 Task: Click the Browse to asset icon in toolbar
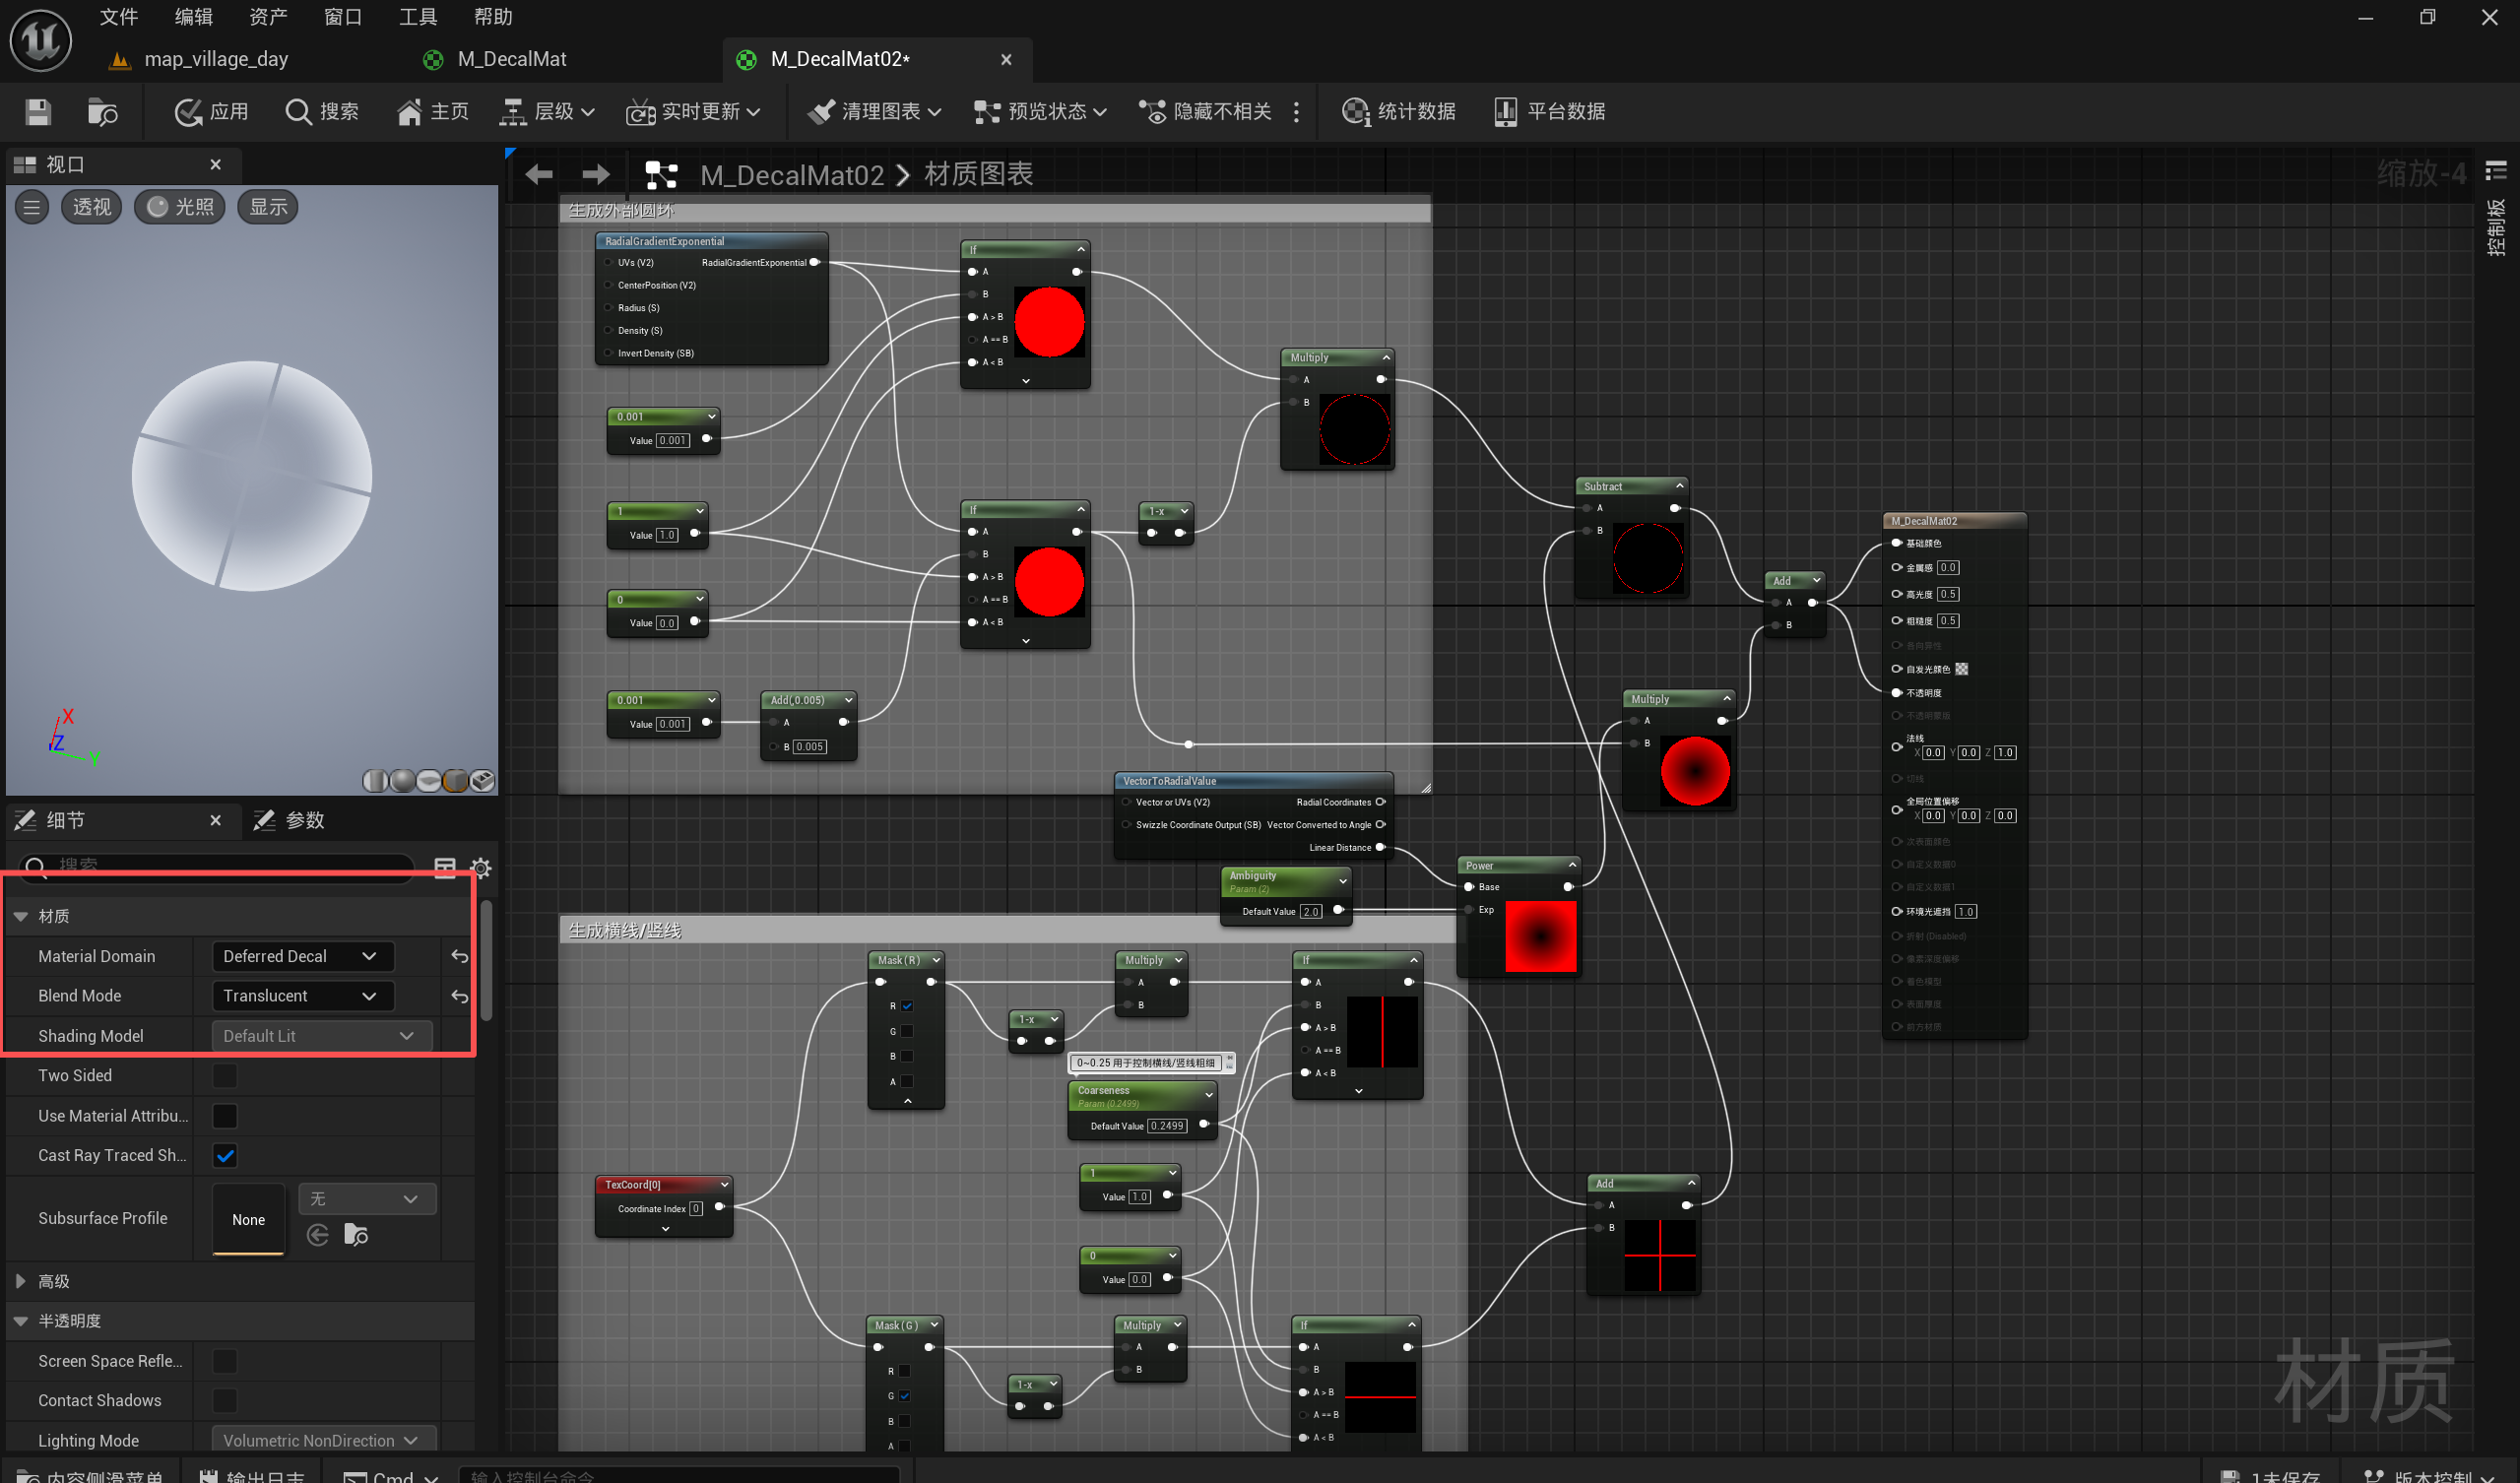(x=102, y=112)
